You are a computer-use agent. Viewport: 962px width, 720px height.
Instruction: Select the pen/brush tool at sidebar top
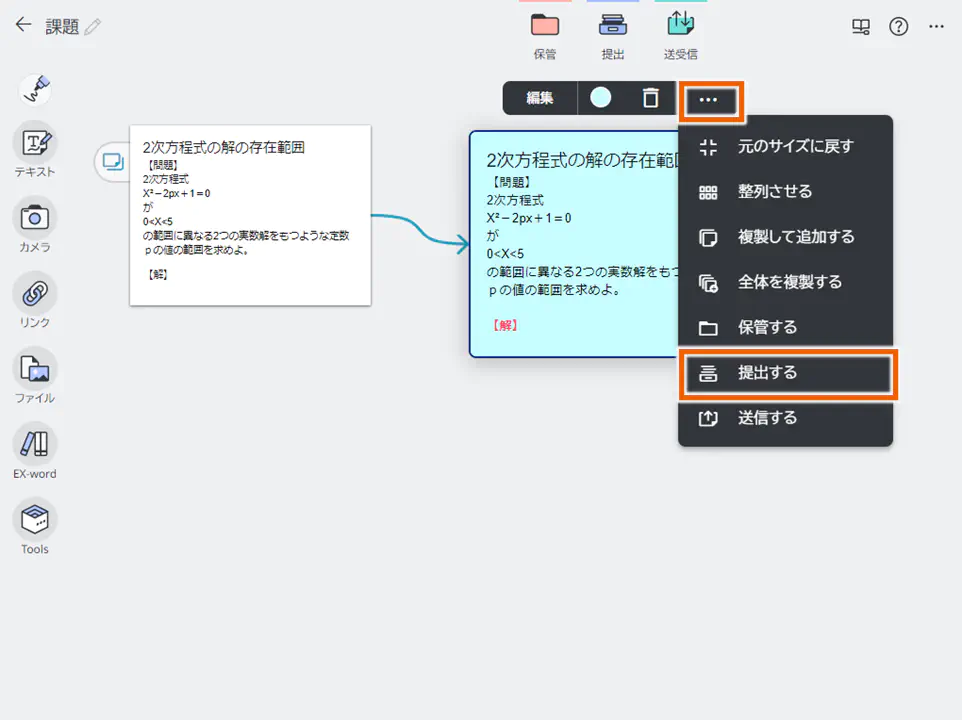click(x=35, y=89)
